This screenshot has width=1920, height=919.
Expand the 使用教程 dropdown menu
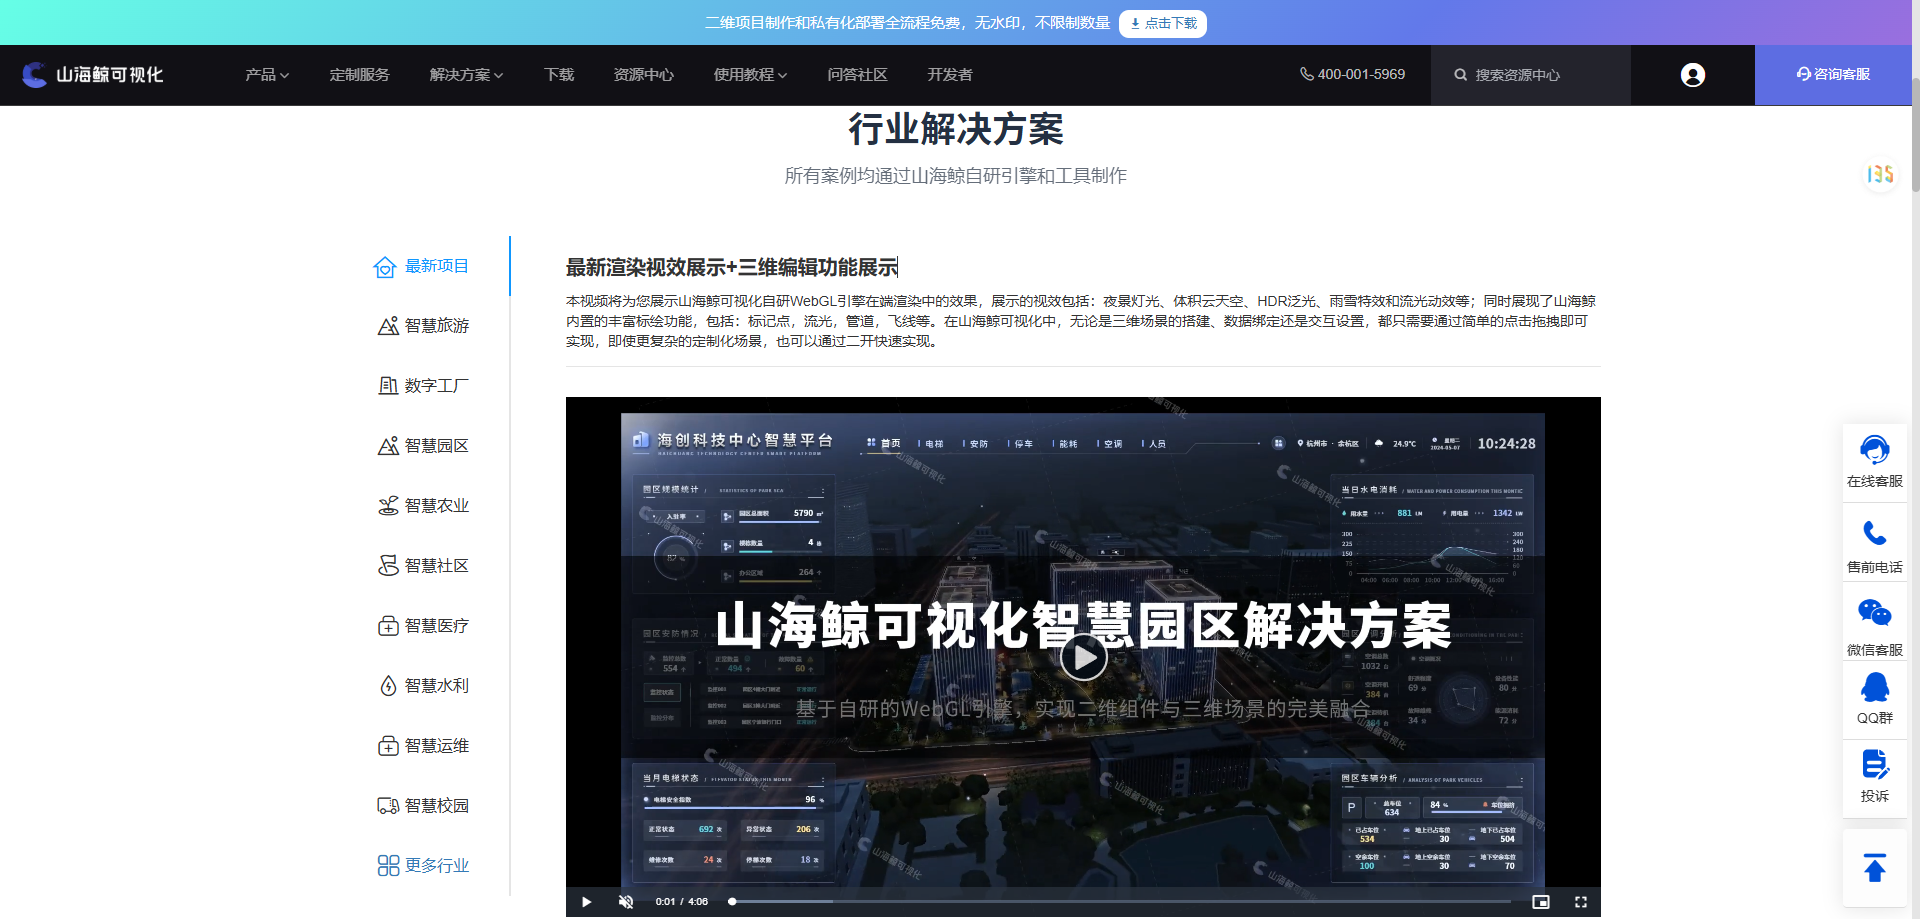[750, 75]
